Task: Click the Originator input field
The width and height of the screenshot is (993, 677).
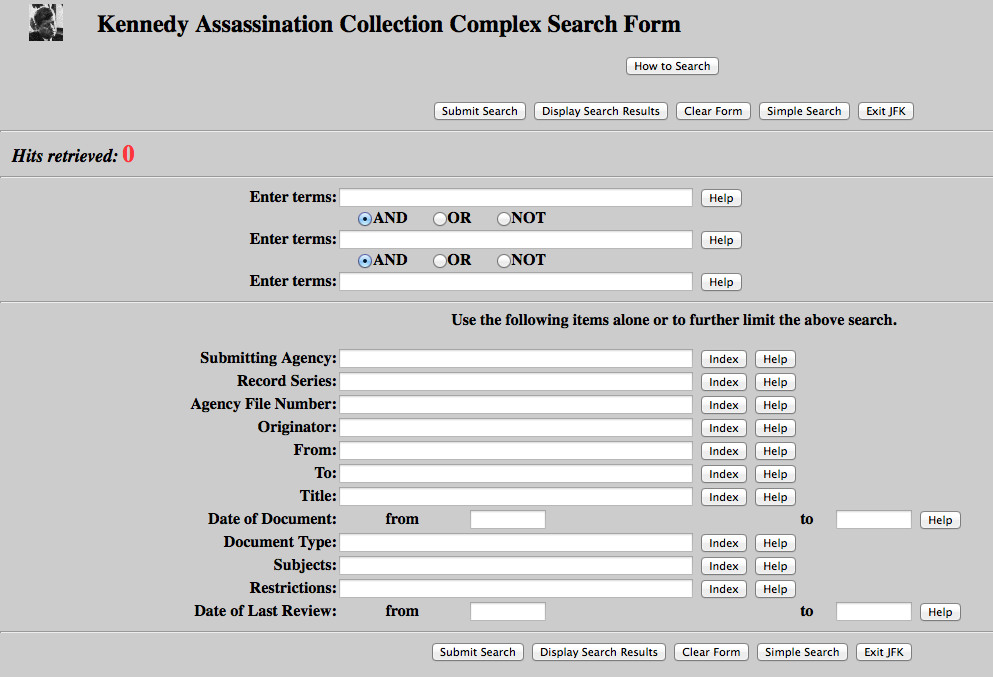Action: [x=516, y=427]
